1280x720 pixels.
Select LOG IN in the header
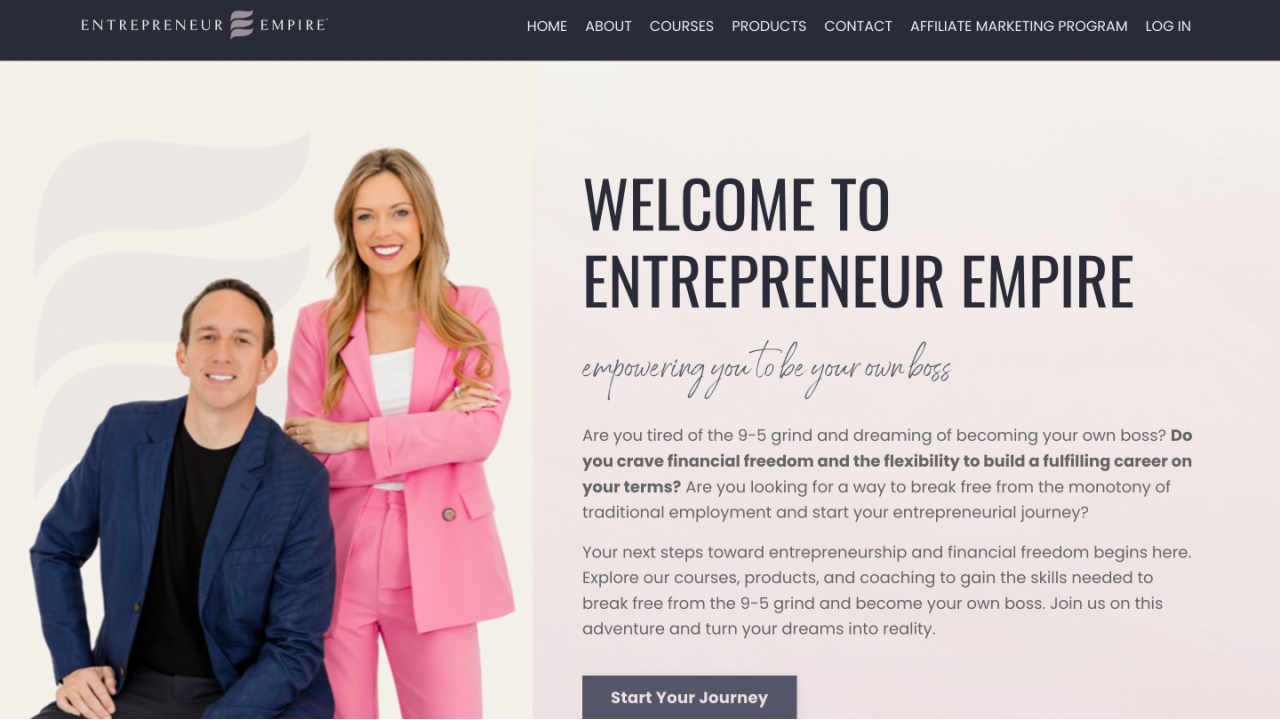1168,26
